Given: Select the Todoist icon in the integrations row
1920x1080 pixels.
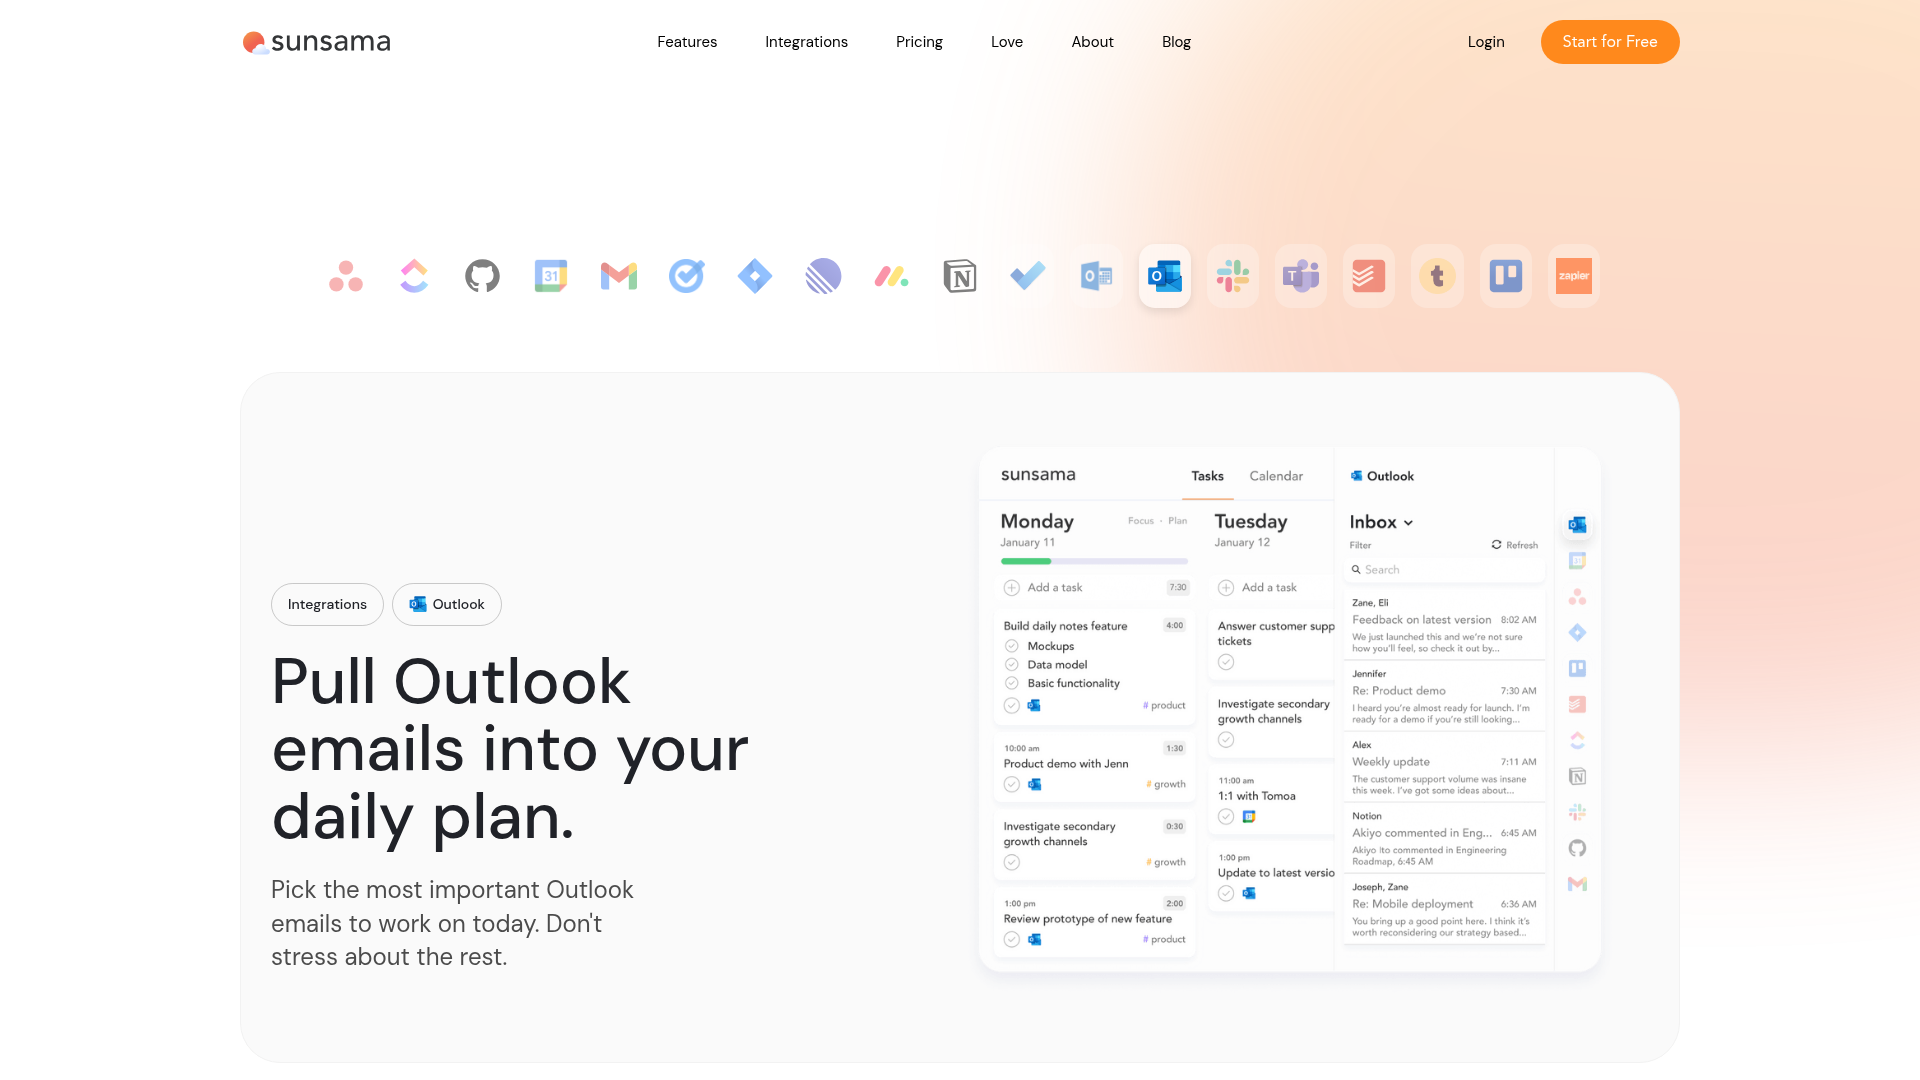Looking at the screenshot, I should click(x=1369, y=276).
